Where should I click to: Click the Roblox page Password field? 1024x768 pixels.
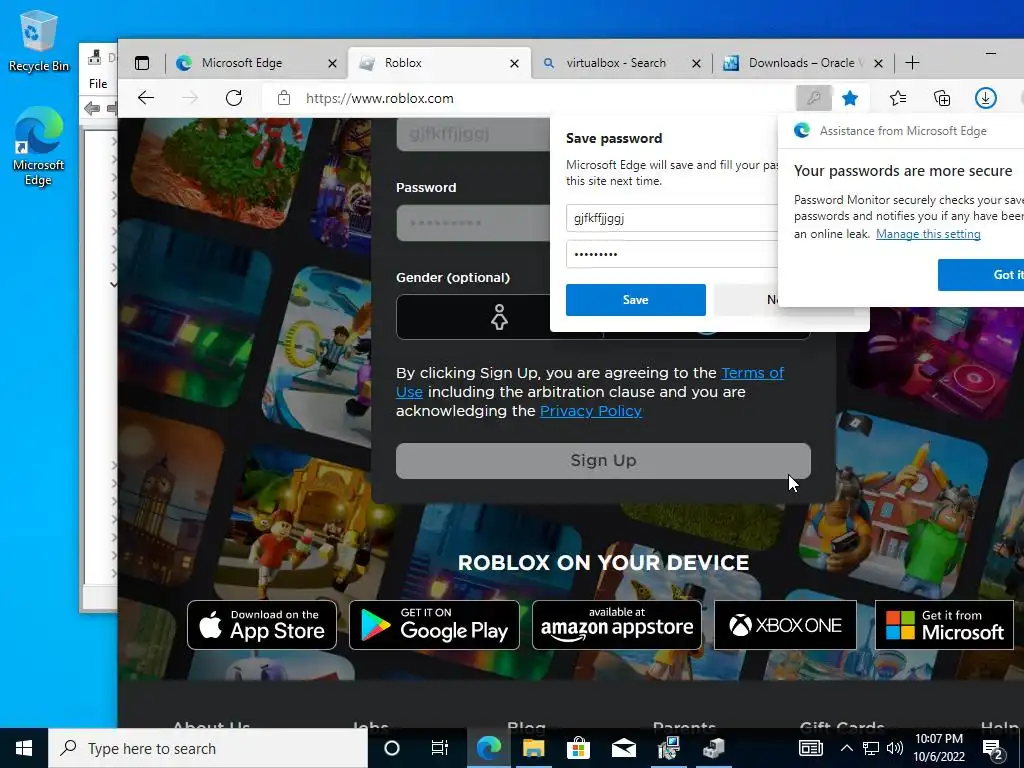point(473,223)
